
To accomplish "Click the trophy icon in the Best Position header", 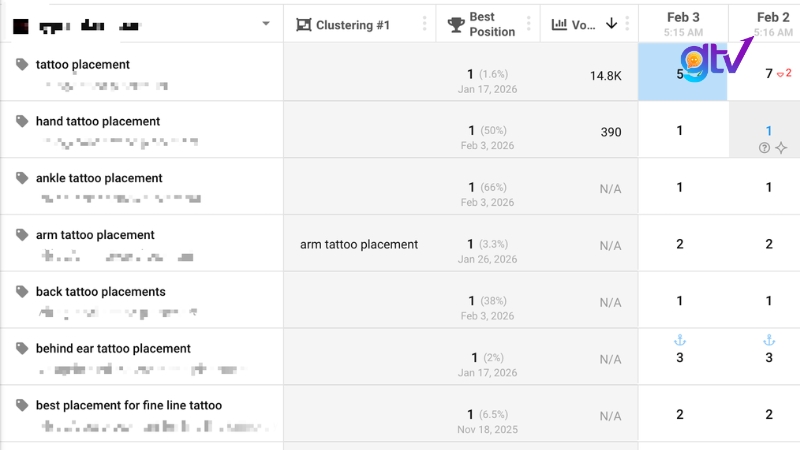I will [x=455, y=24].
